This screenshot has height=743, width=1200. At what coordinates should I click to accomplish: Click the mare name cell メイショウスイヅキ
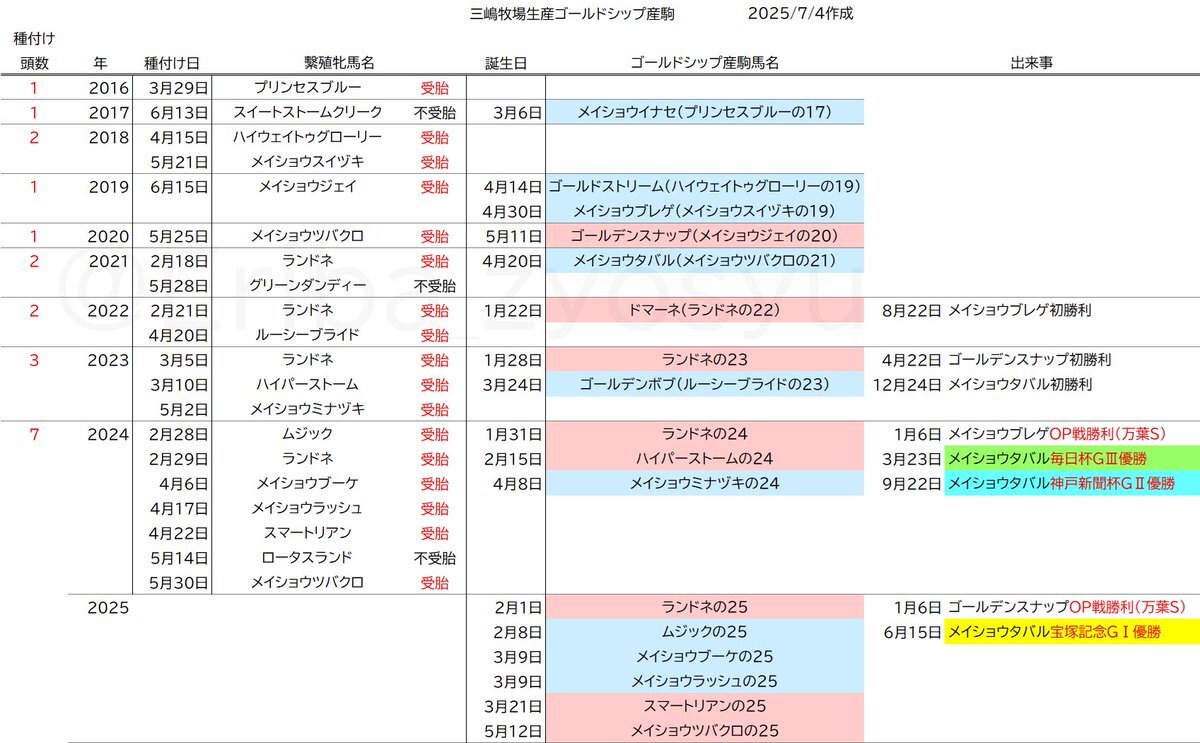[x=307, y=162]
